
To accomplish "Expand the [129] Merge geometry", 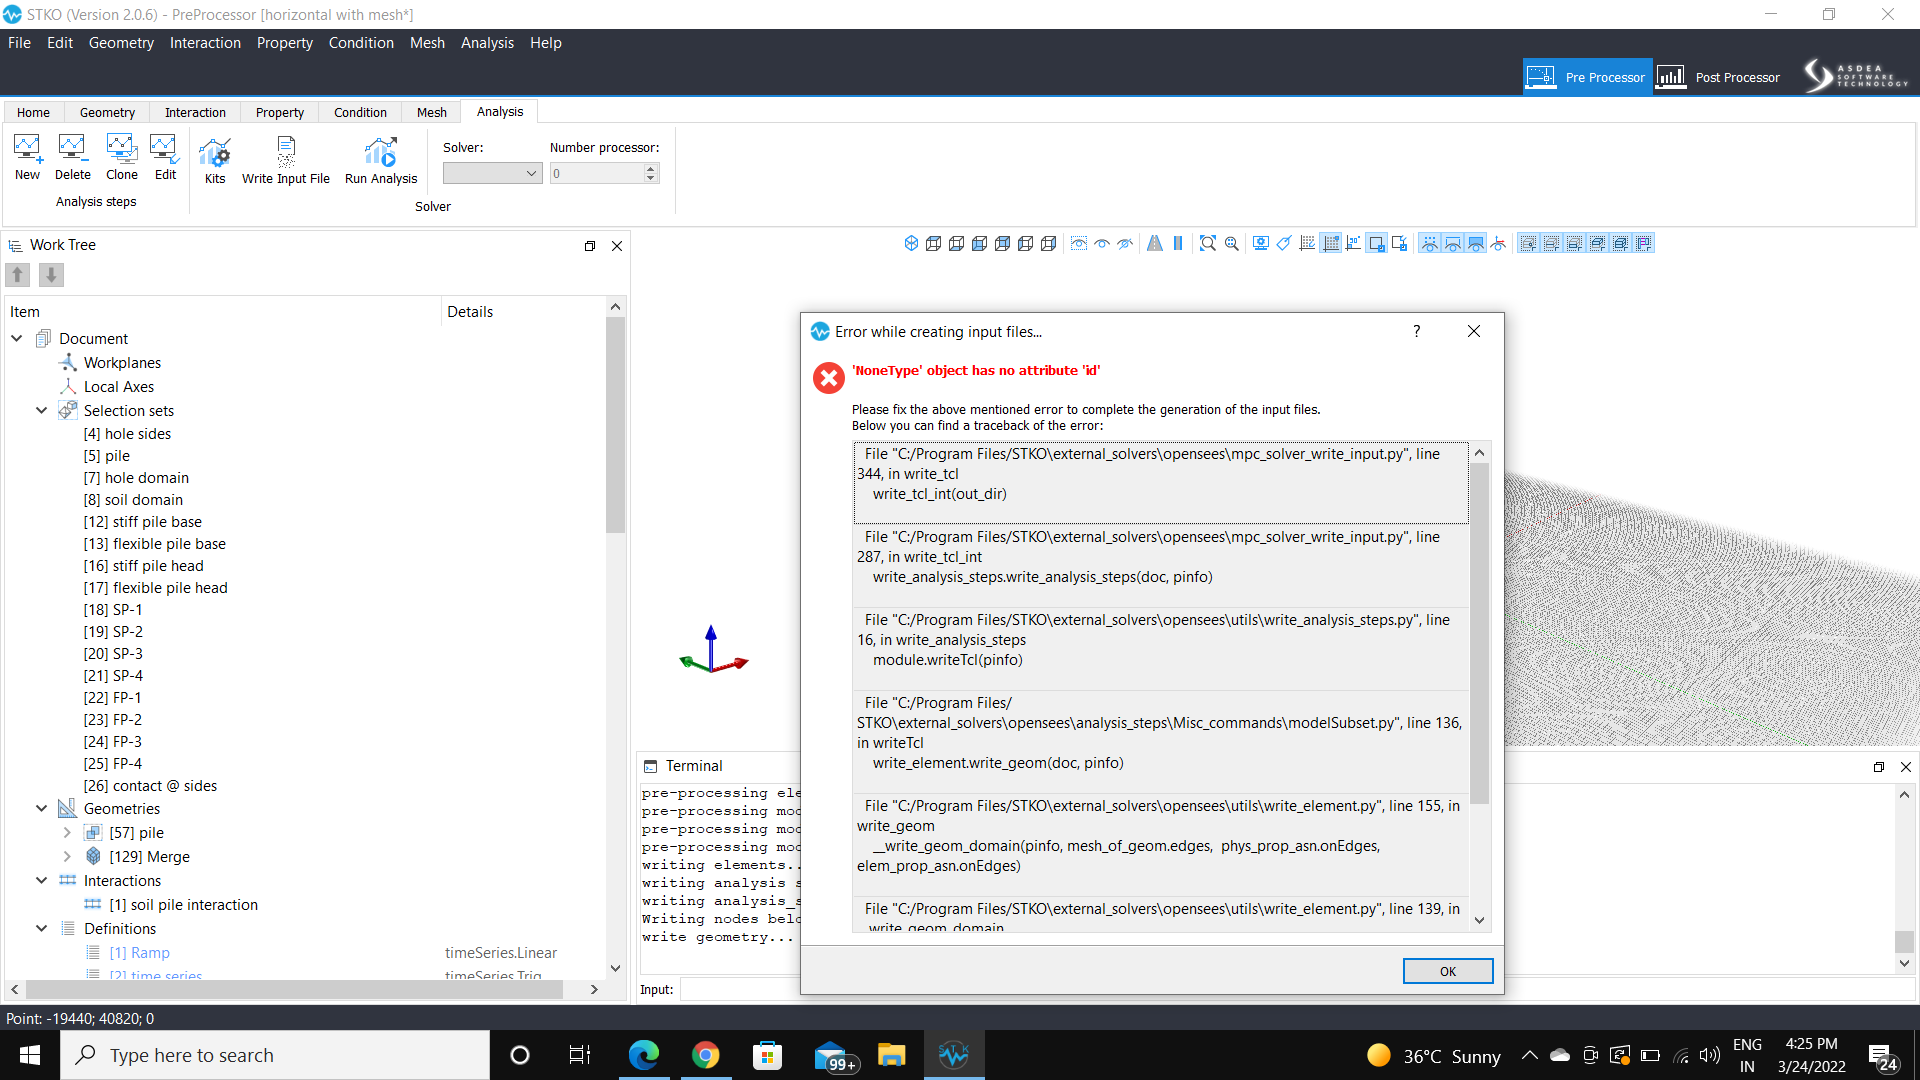I will [x=67, y=856].
